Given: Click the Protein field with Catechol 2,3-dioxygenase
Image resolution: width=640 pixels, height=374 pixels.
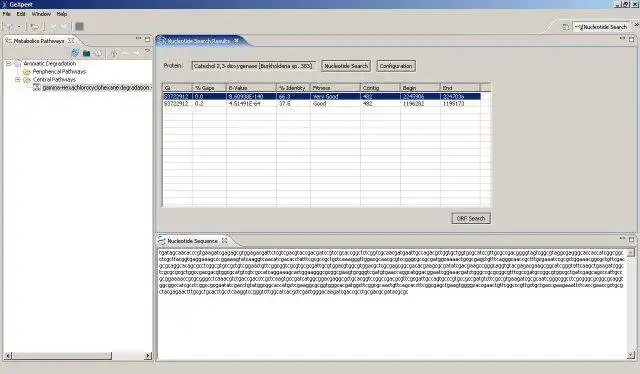Looking at the screenshot, I should point(253,66).
